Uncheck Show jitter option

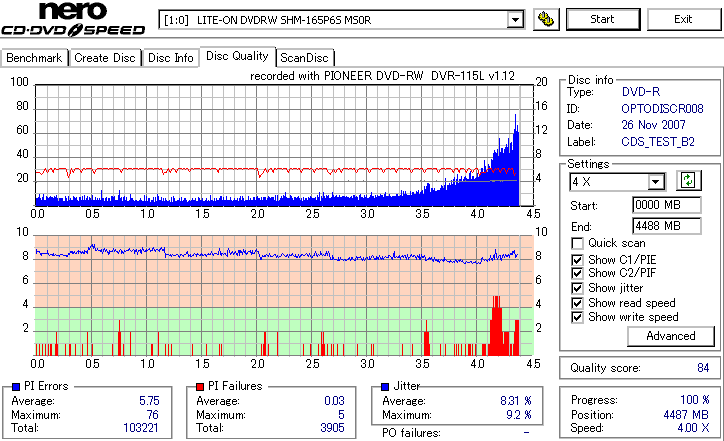tap(577, 288)
